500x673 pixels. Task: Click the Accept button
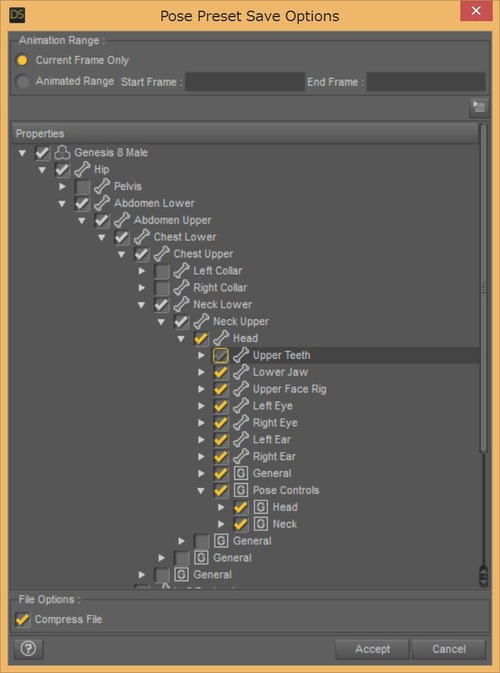tap(372, 649)
